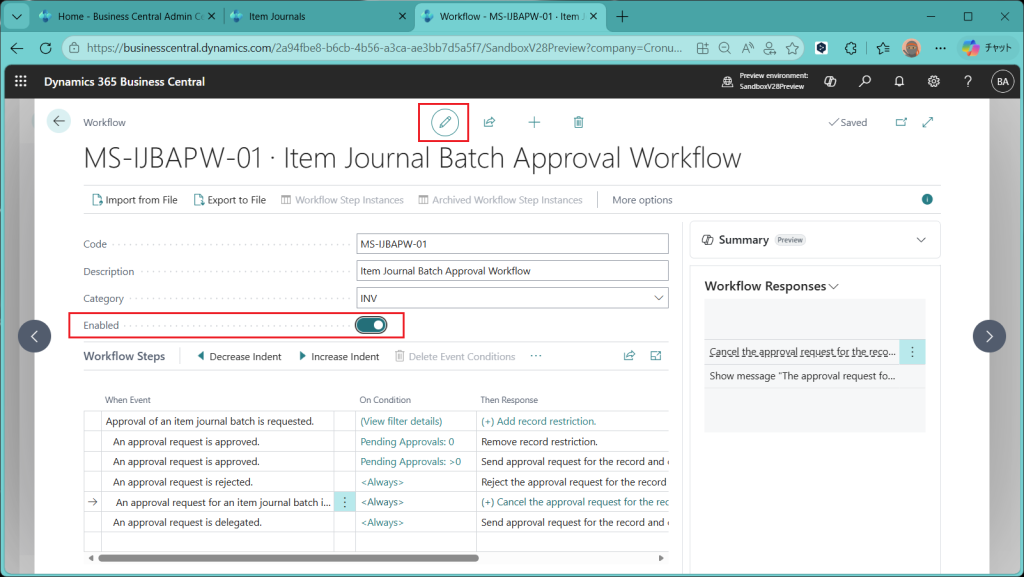Click the expand page arrows icon
Image resolution: width=1024 pixels, height=577 pixels.
928,122
